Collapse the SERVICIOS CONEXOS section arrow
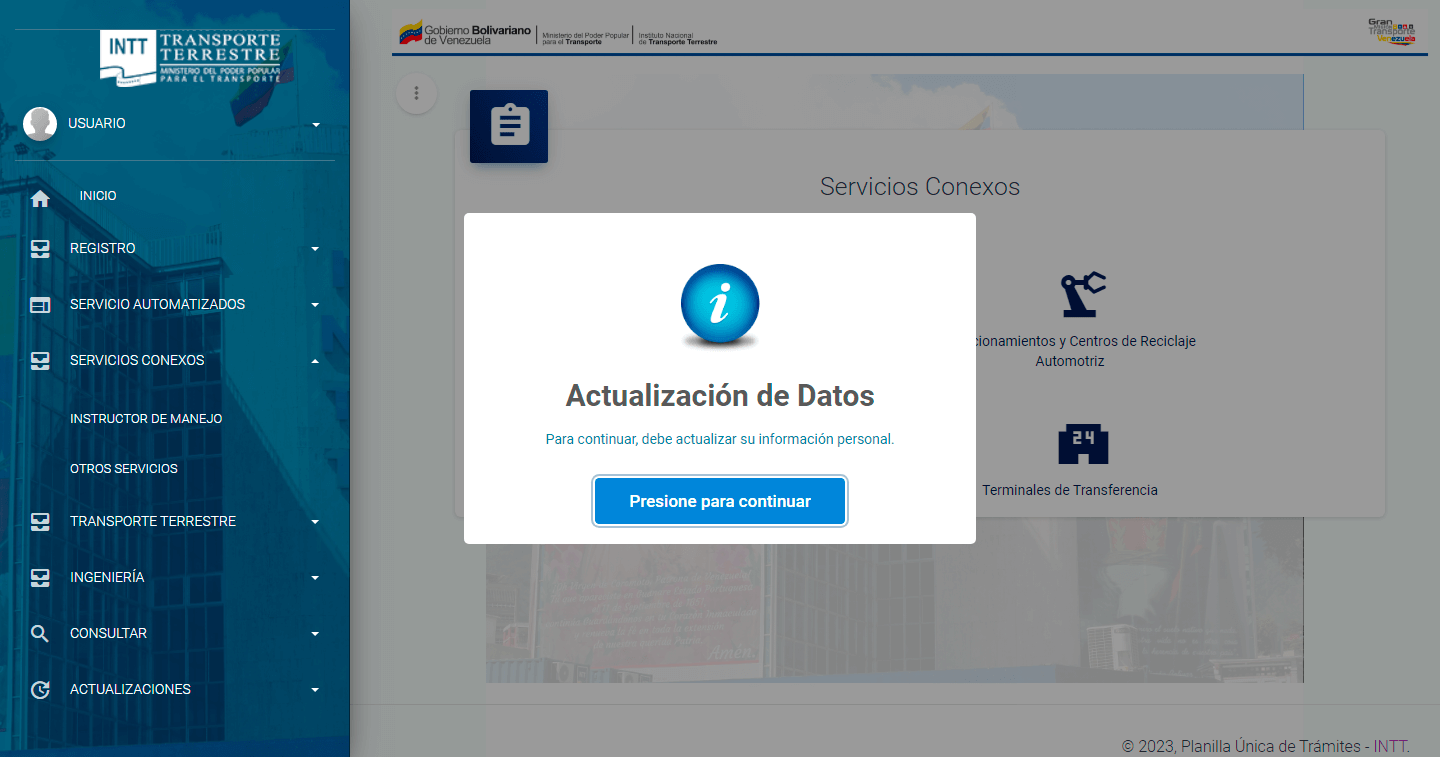This screenshot has height=757, width=1440. point(316,361)
